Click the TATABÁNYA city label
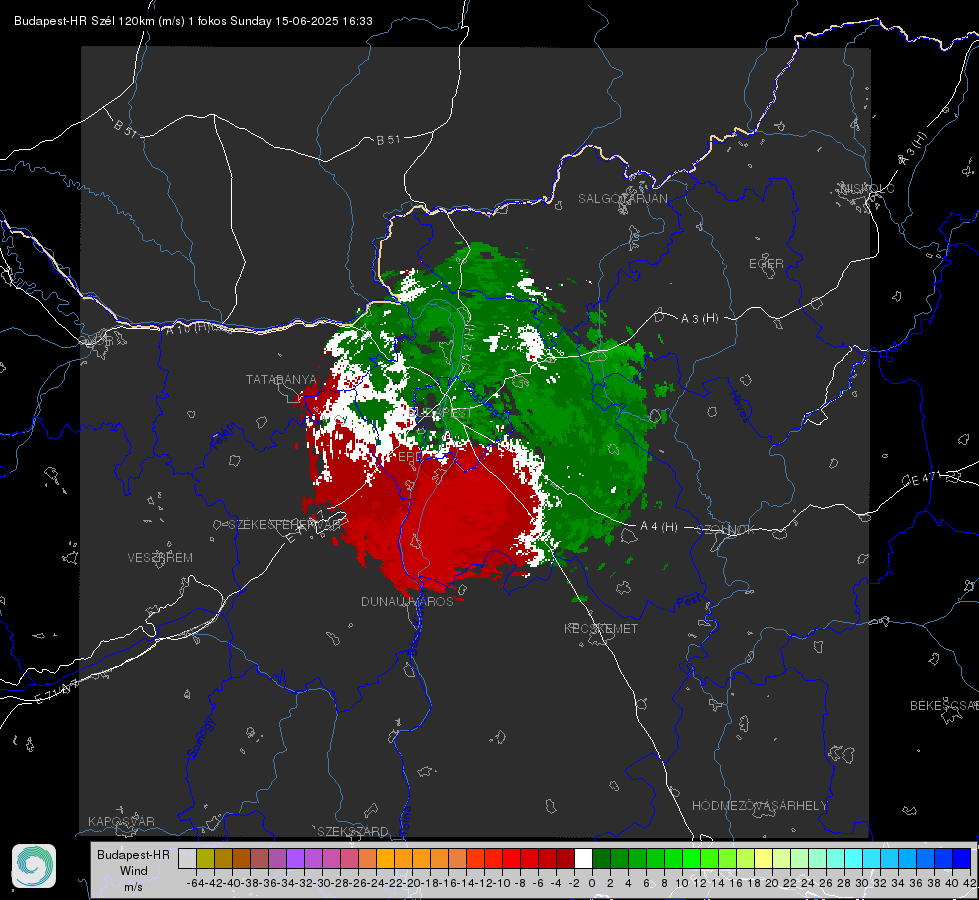This screenshot has width=979, height=900. pyautogui.click(x=281, y=380)
